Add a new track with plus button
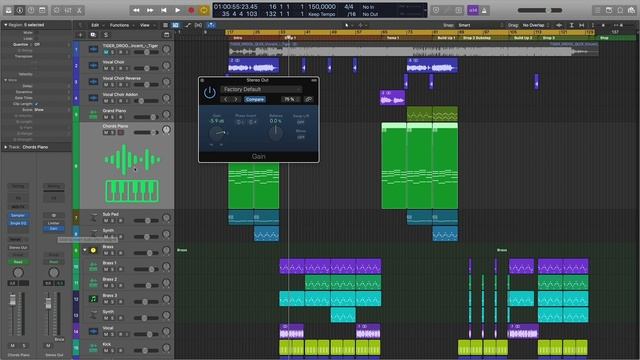640x360 pixels. tap(80, 35)
